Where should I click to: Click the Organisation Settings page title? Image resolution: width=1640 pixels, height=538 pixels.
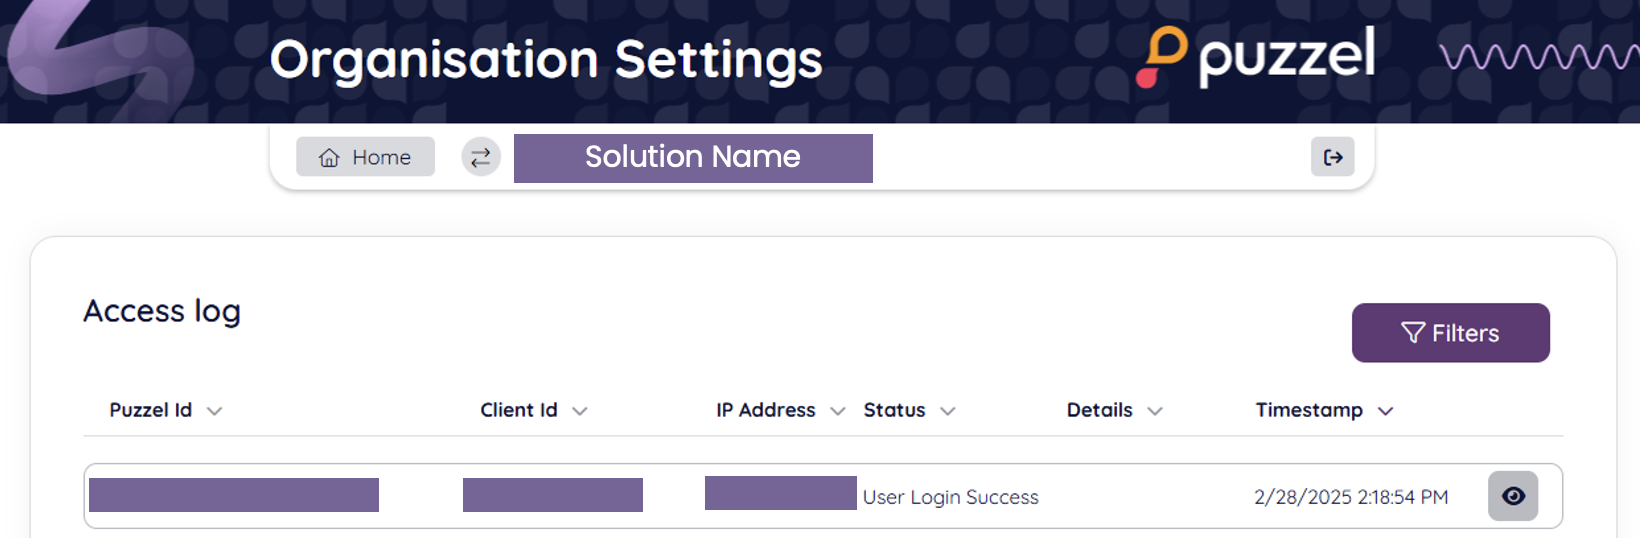546,60
